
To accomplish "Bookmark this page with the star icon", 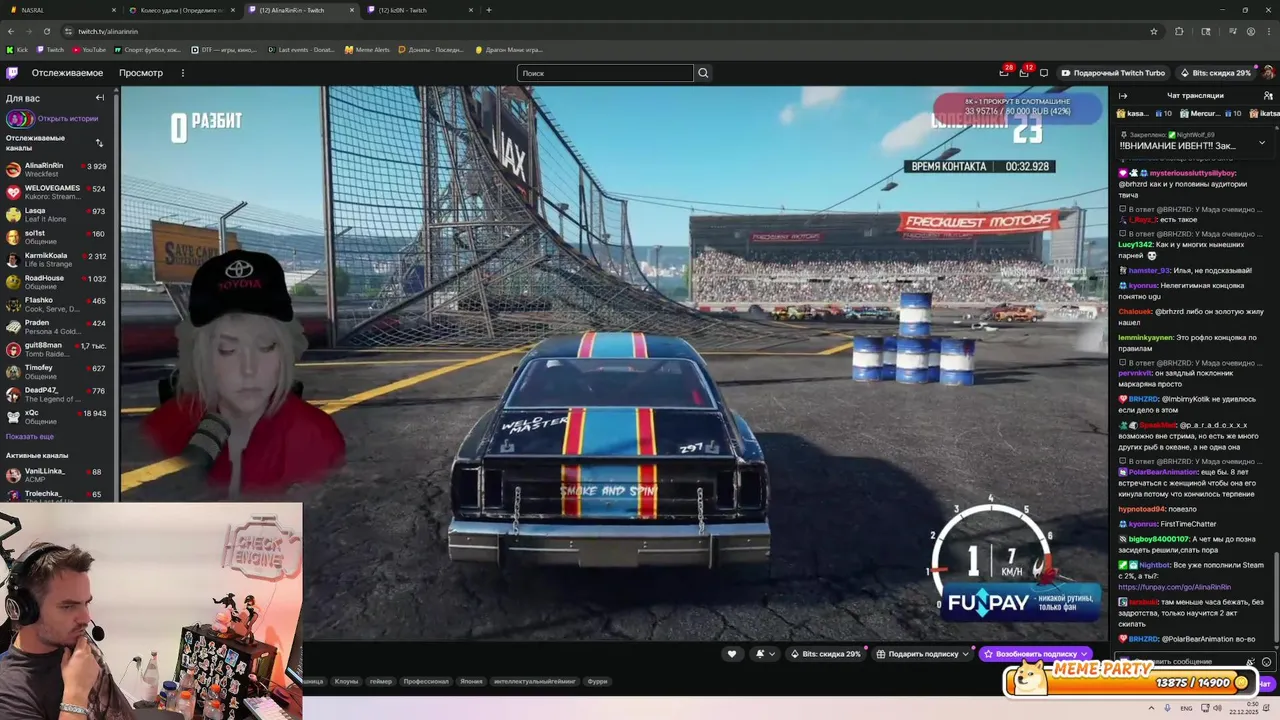I will 1154,31.
